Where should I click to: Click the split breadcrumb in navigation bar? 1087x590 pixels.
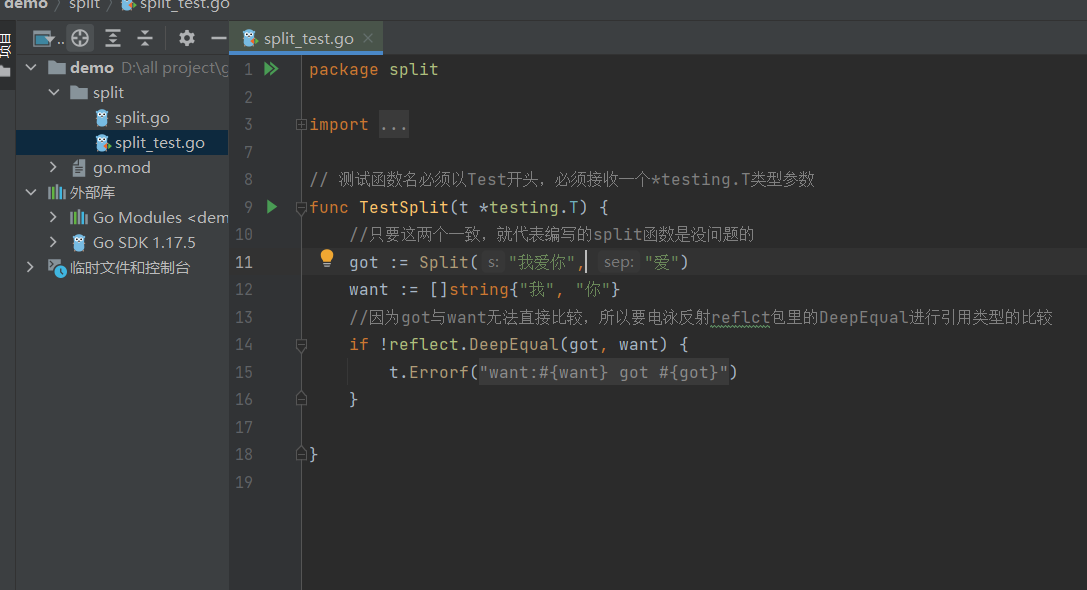[x=84, y=5]
